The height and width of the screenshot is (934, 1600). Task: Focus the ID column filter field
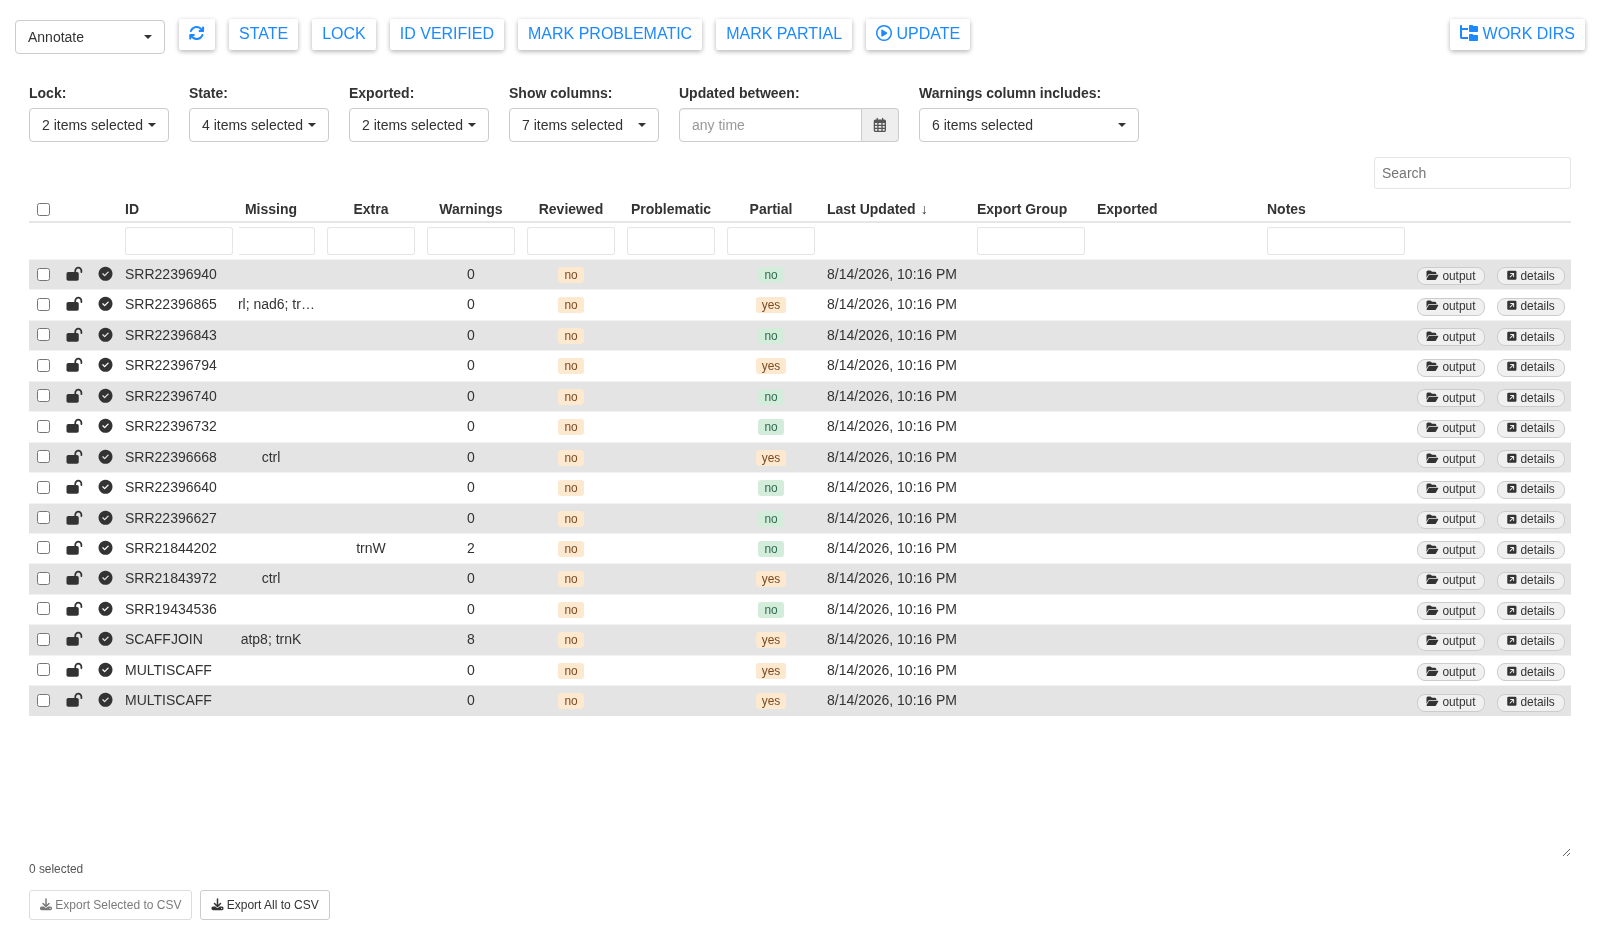point(179,241)
